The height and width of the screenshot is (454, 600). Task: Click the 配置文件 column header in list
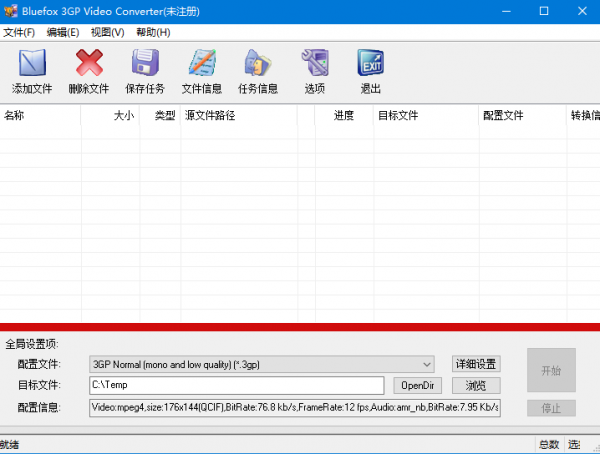coord(522,115)
